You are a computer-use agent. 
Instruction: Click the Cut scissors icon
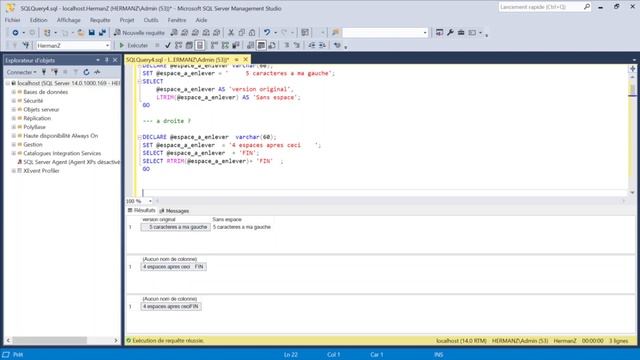click(231, 33)
